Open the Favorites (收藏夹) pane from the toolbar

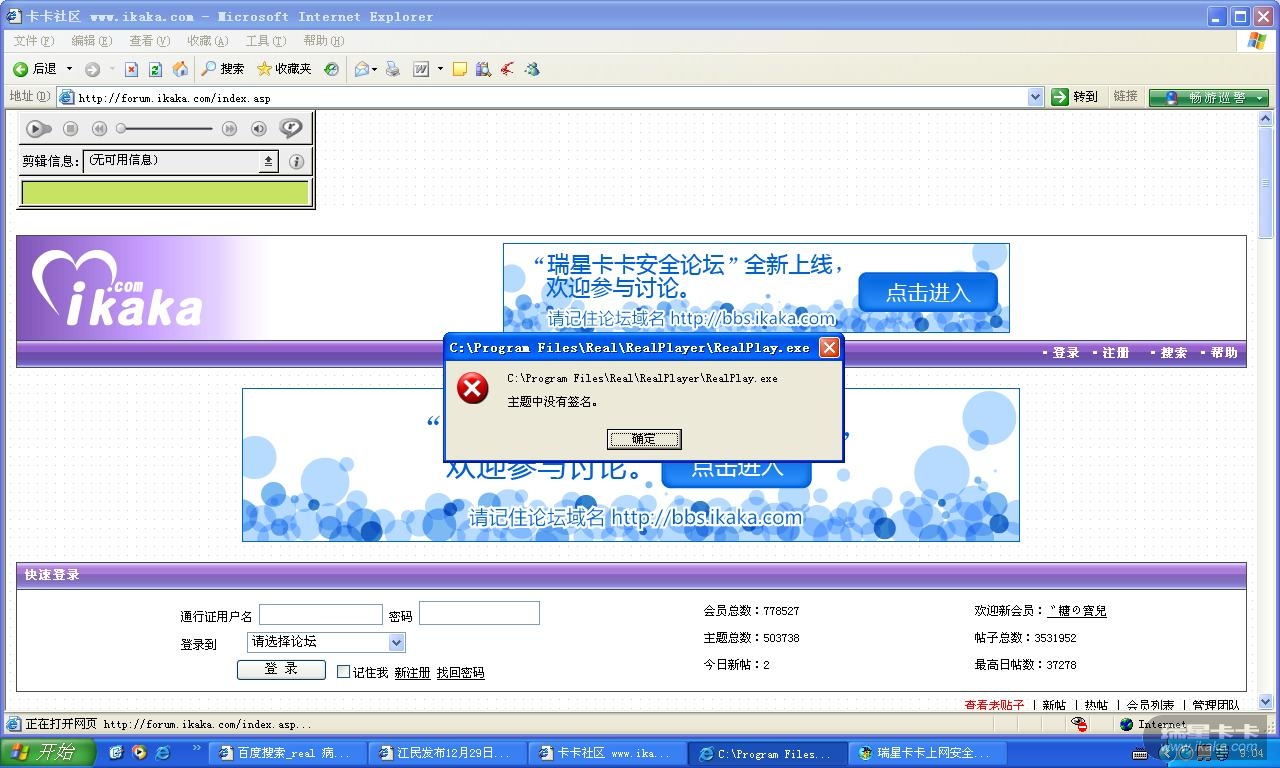[284, 69]
